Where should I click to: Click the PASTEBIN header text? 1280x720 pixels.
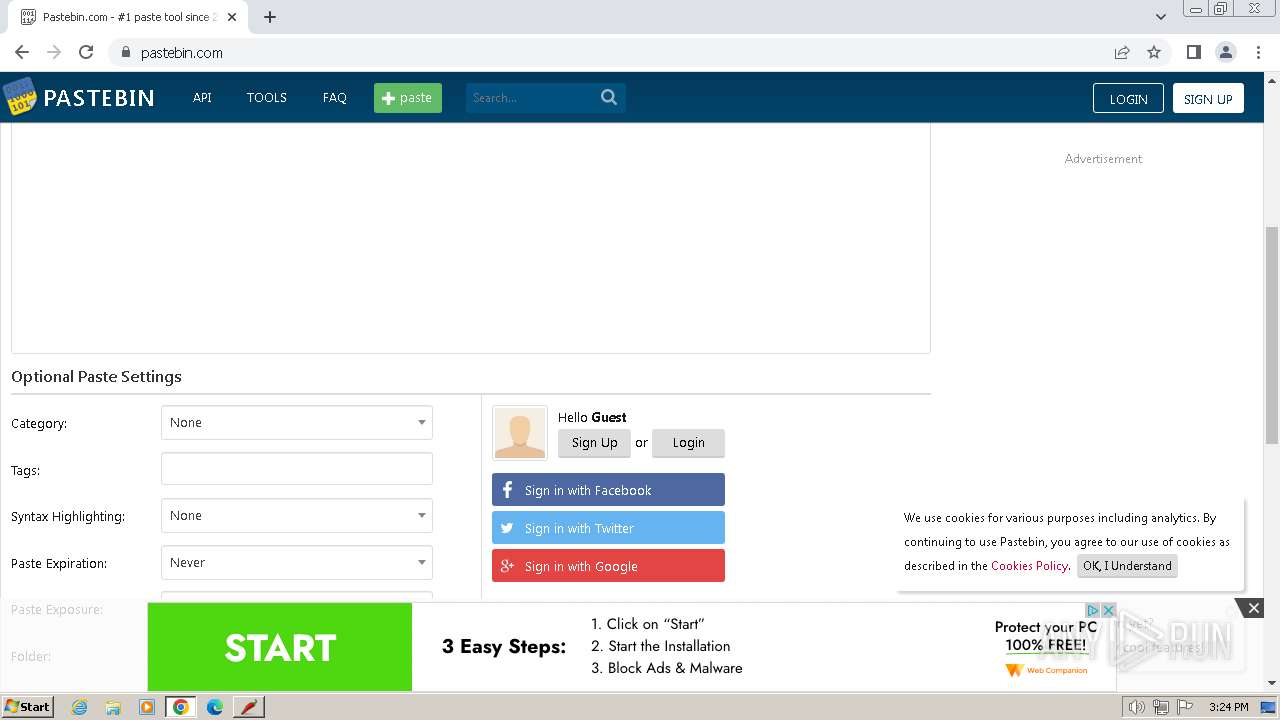99,98
